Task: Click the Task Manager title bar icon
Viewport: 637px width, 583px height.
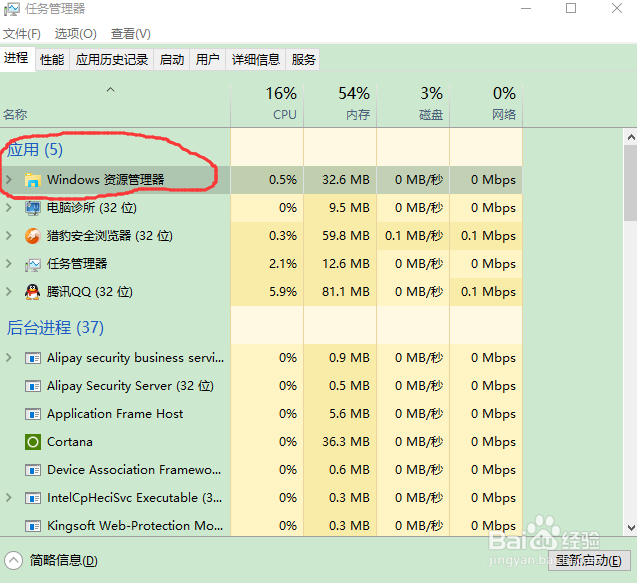Action: [11, 9]
